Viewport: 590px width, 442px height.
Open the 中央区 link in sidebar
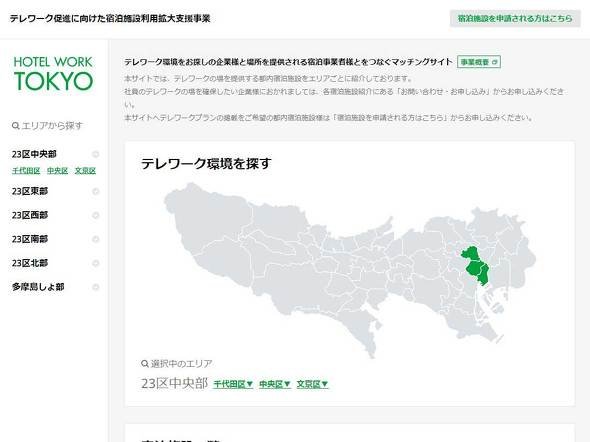[58, 171]
